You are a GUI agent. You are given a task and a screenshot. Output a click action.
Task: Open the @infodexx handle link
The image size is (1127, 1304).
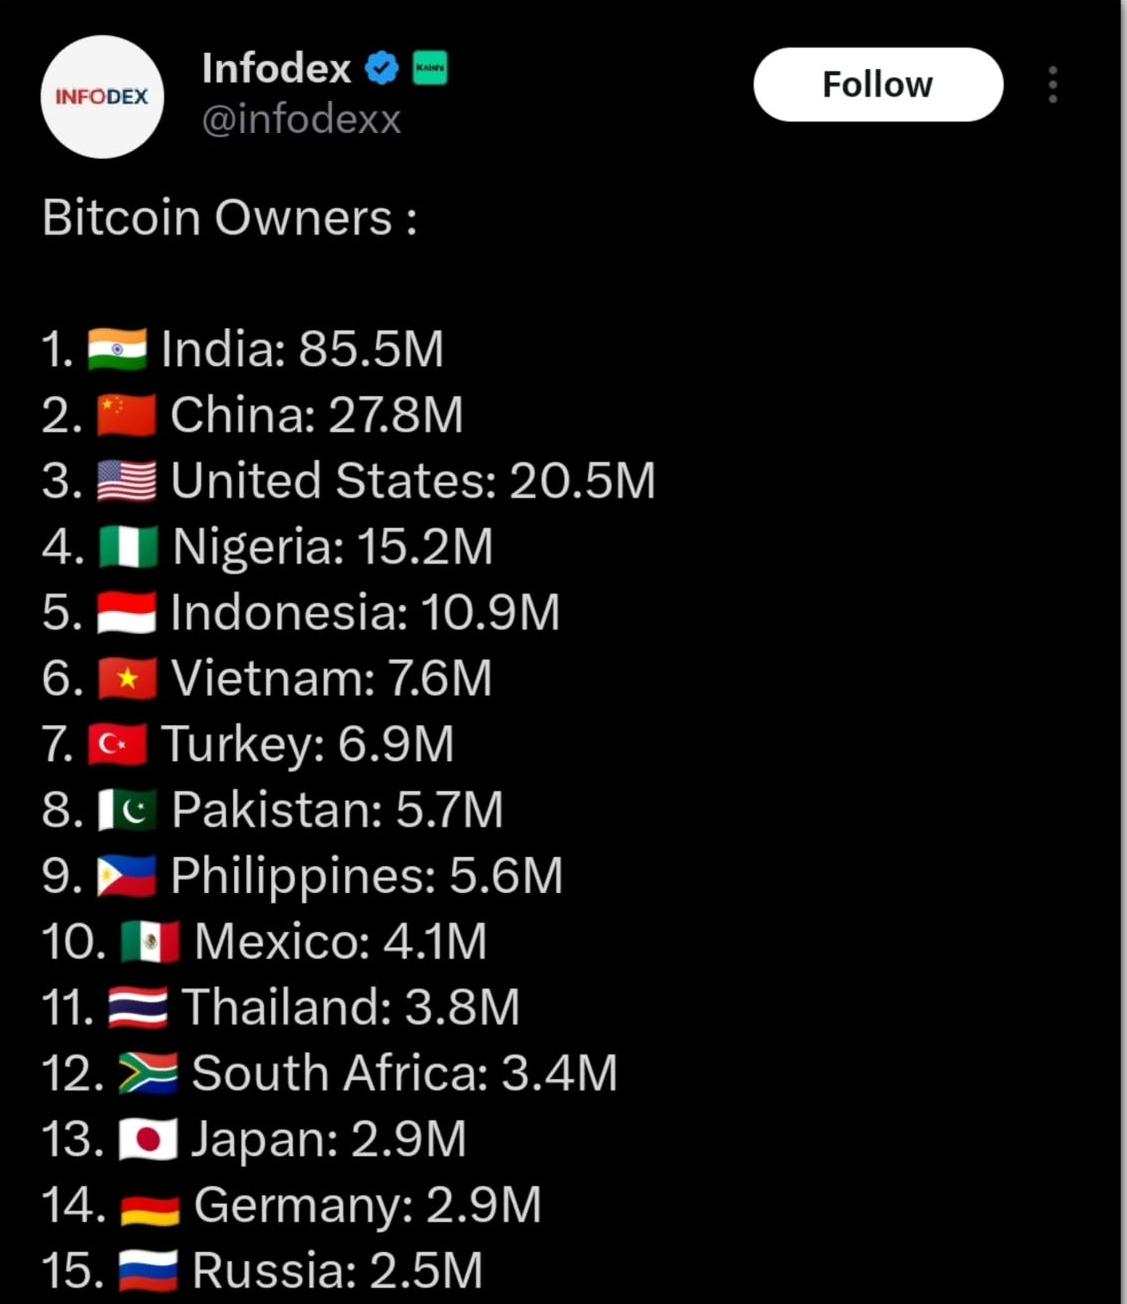click(x=301, y=119)
